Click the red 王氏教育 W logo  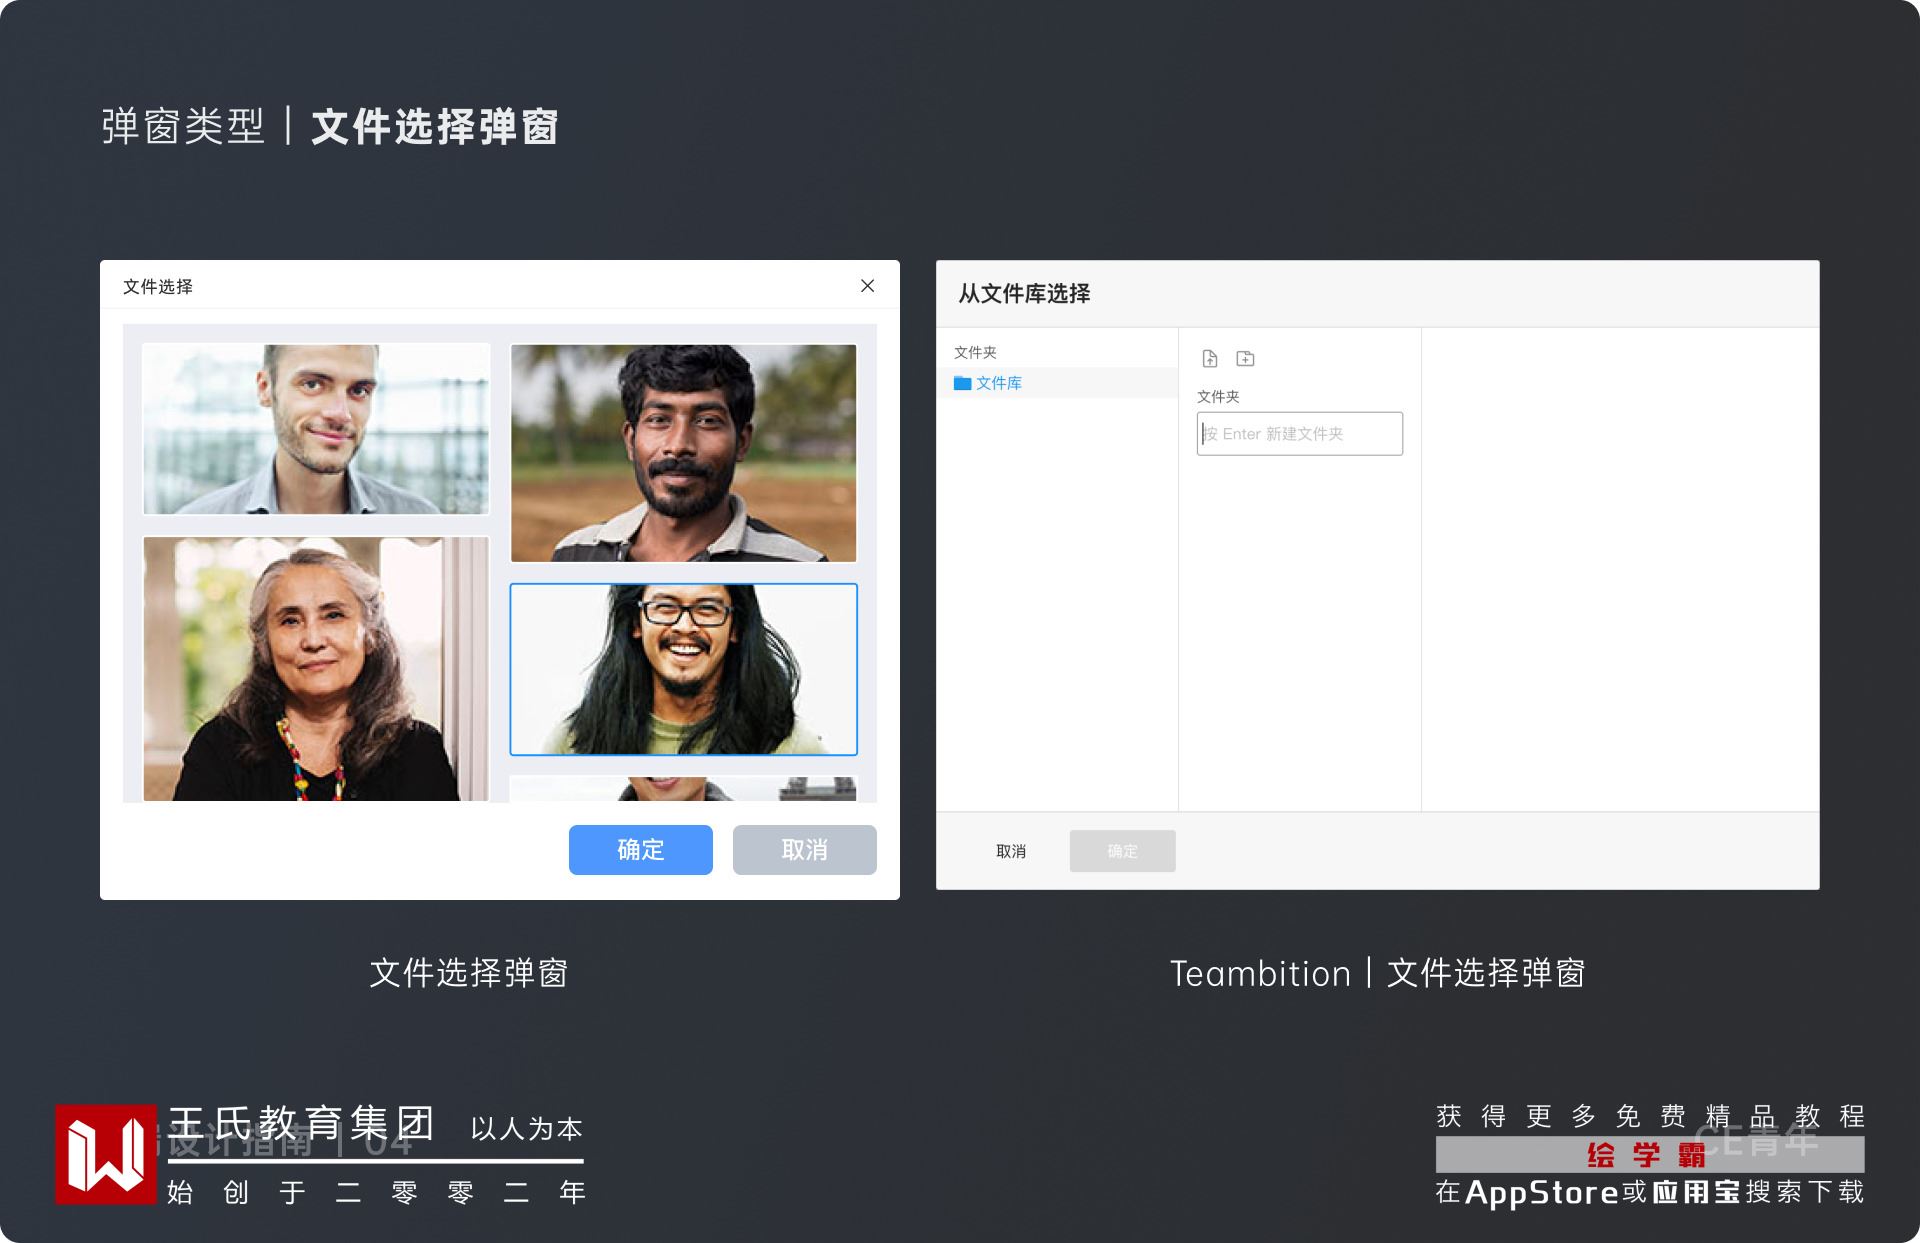pos(106,1154)
